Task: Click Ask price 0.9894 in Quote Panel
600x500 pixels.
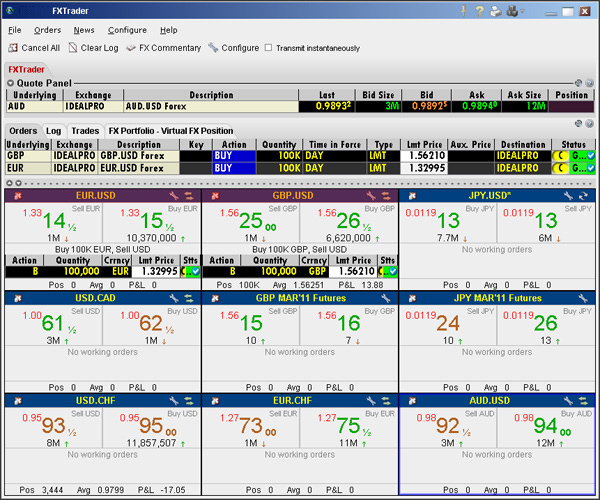Action: 476,106
